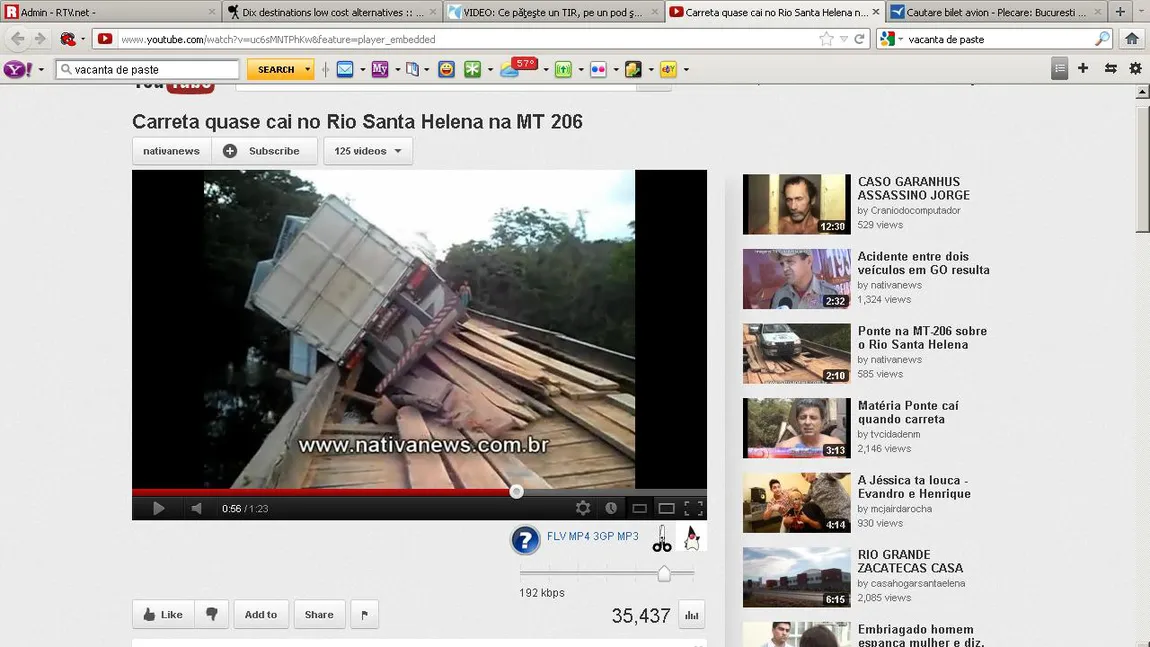Click the red ladybug add-on icon in navigation bar

pyautogui.click(x=68, y=39)
